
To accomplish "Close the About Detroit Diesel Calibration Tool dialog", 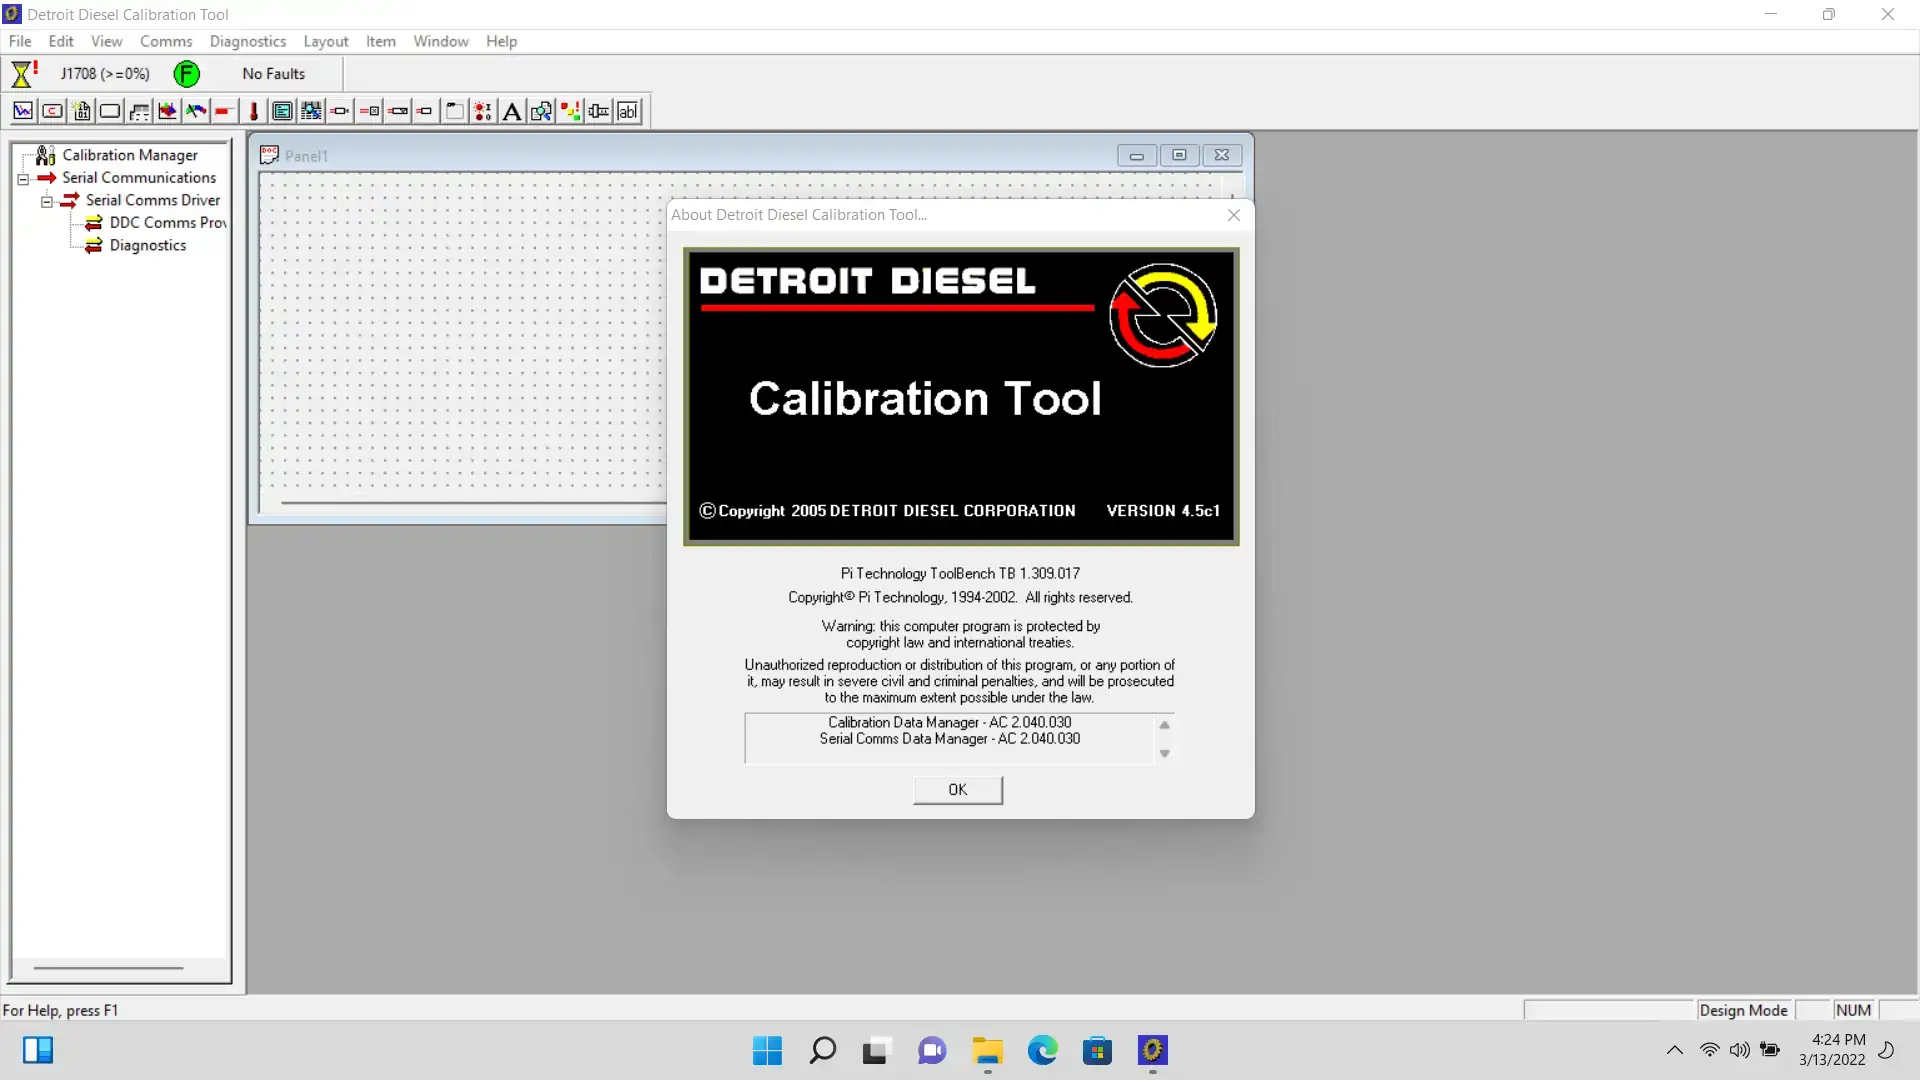I will pyautogui.click(x=1234, y=215).
